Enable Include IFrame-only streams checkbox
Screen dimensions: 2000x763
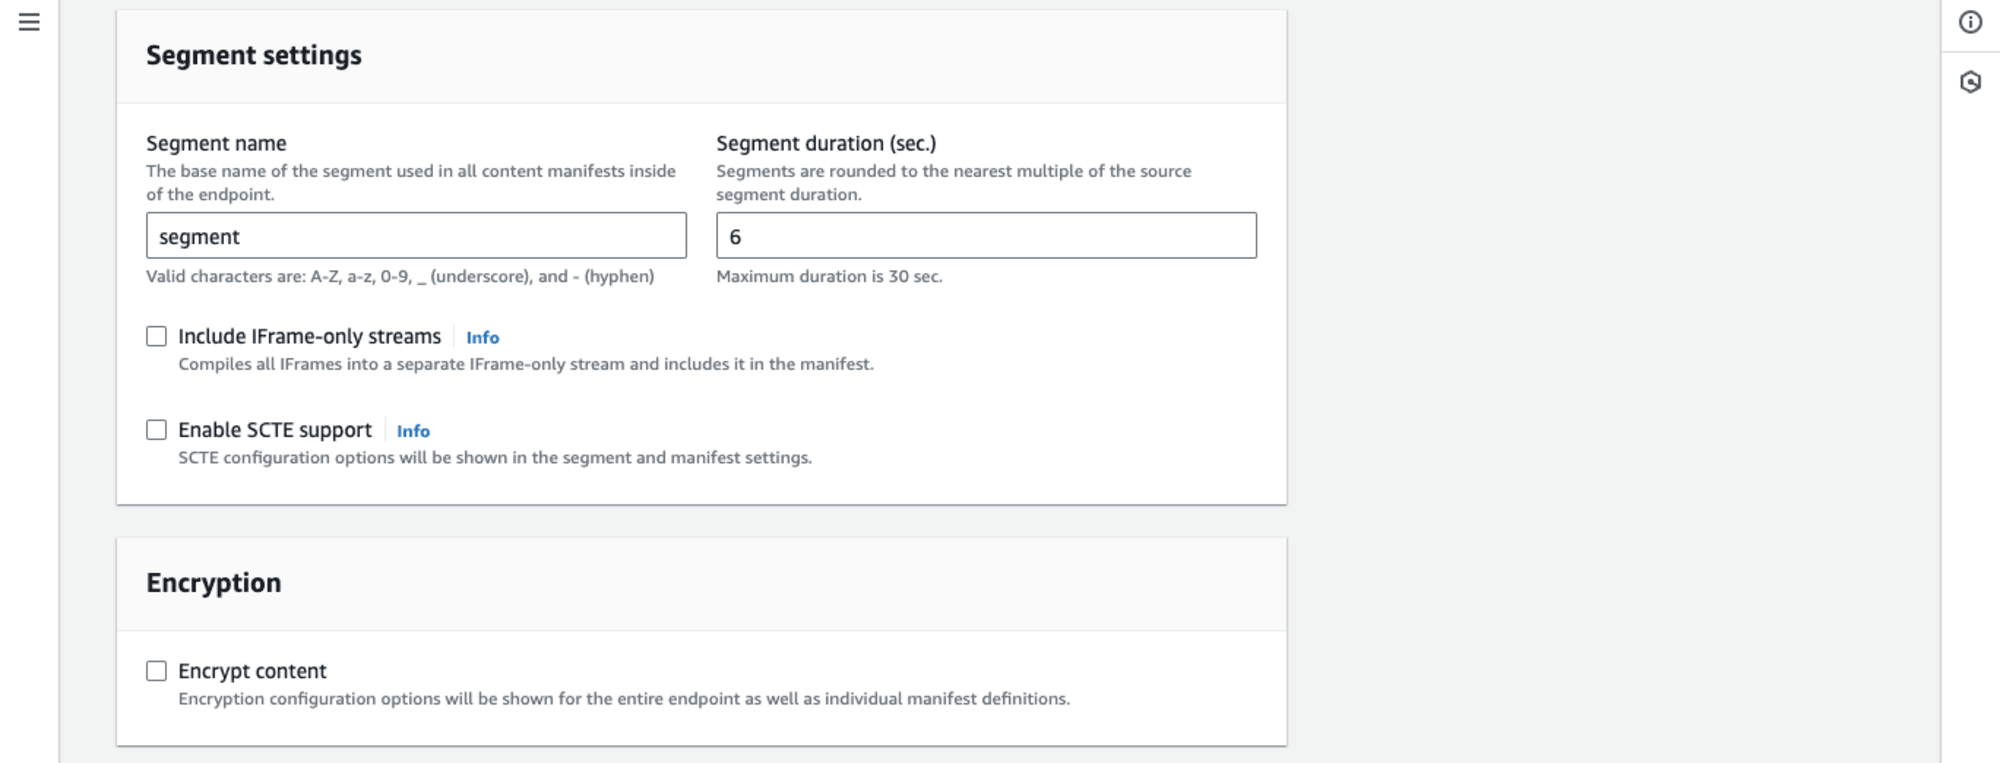coord(156,336)
